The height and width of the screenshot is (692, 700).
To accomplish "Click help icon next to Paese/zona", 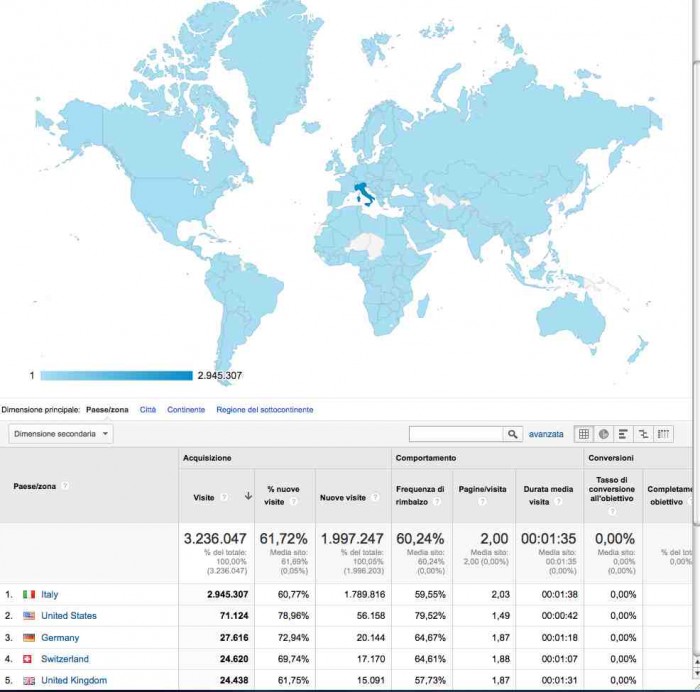I will pos(65,486).
